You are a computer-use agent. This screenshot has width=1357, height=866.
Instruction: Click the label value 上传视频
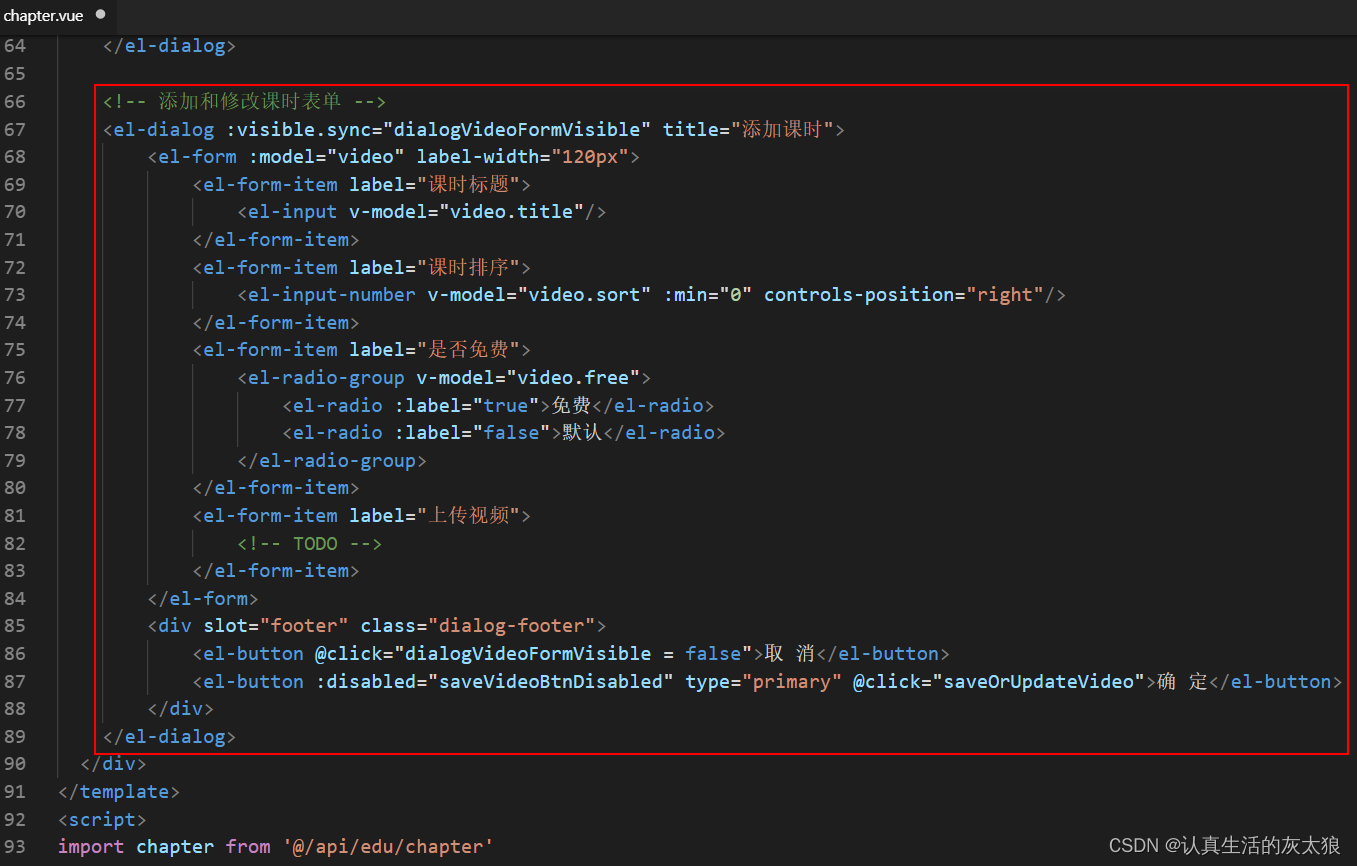(x=468, y=516)
